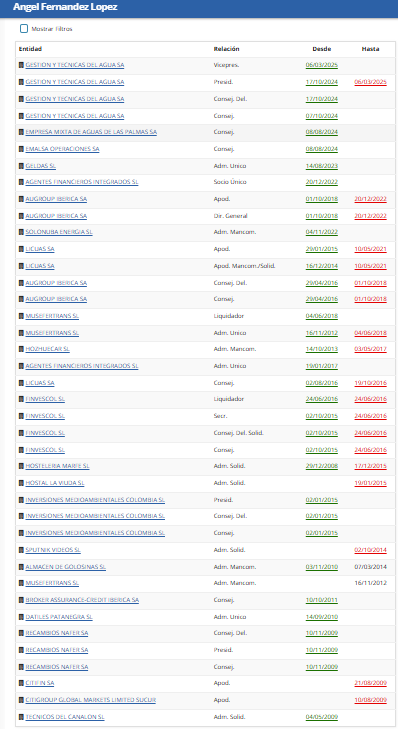Click the Hasta date 19/10/2016
The width and height of the screenshot is (398, 729).
[371, 383]
